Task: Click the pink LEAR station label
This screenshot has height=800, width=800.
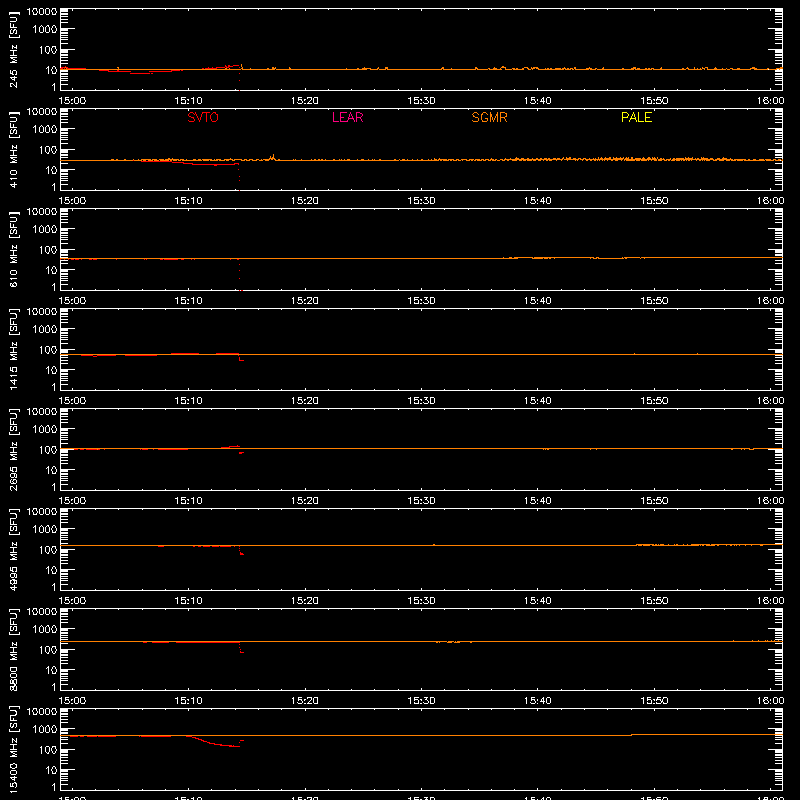Action: tap(347, 117)
